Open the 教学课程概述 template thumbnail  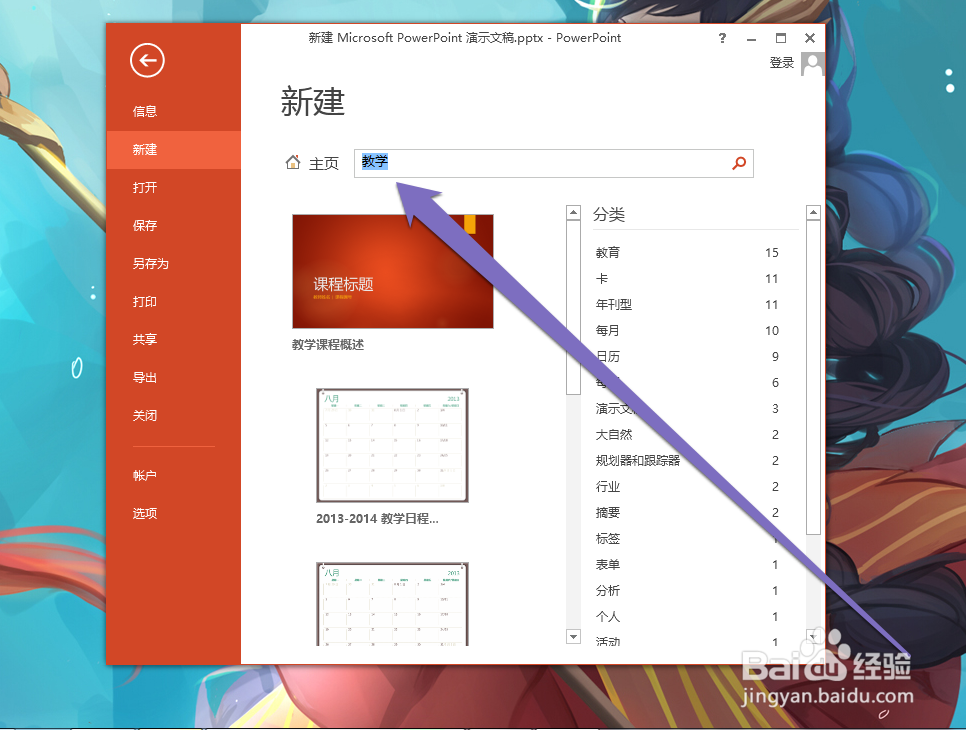pyautogui.click(x=392, y=272)
